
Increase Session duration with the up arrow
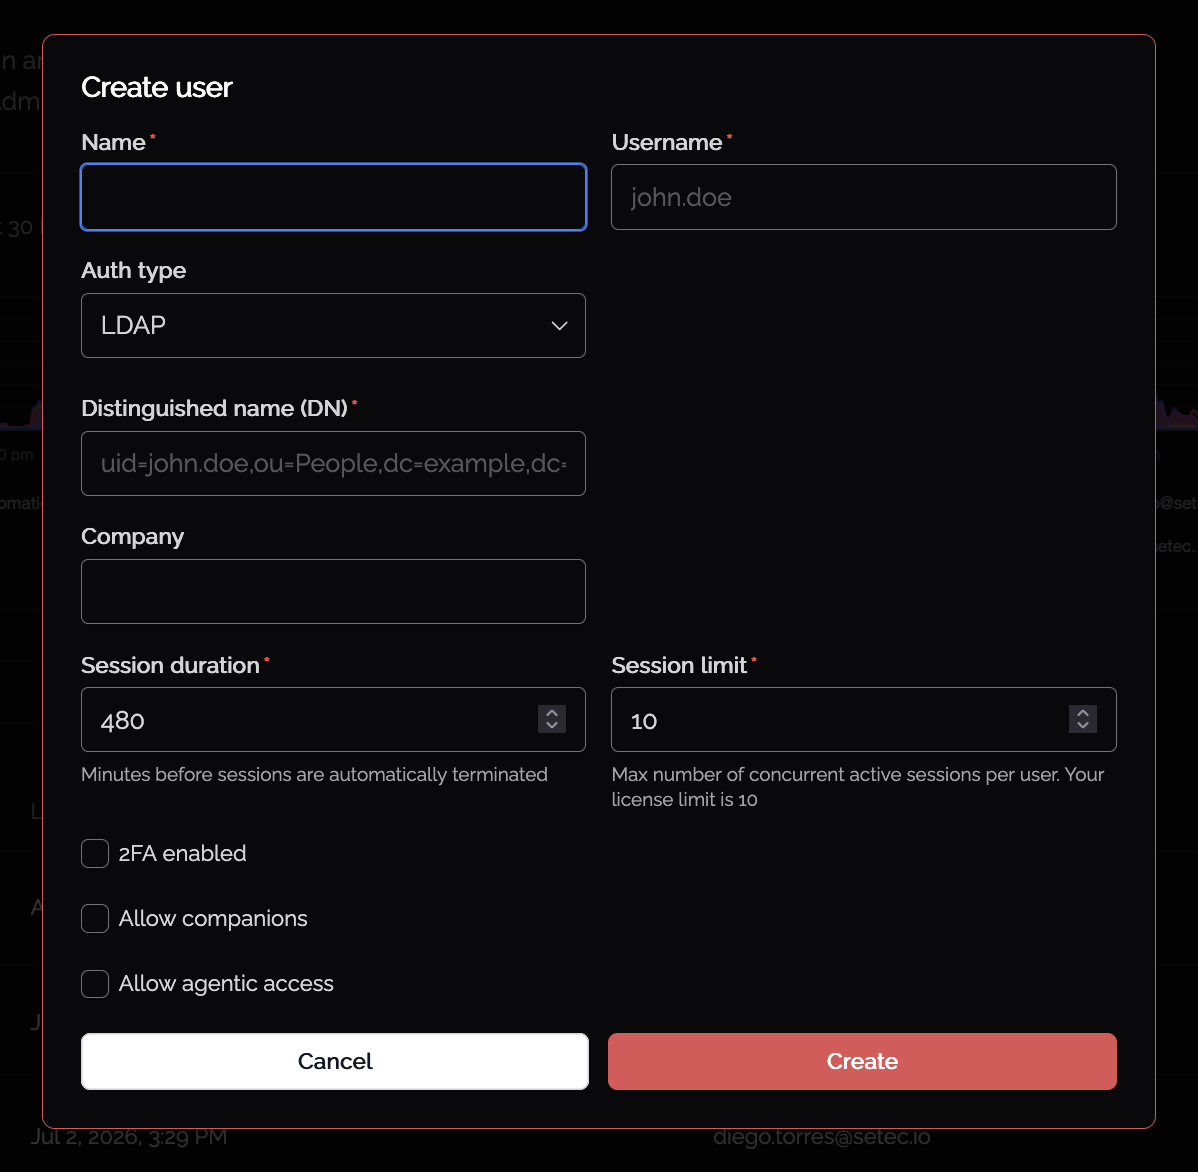click(552, 712)
